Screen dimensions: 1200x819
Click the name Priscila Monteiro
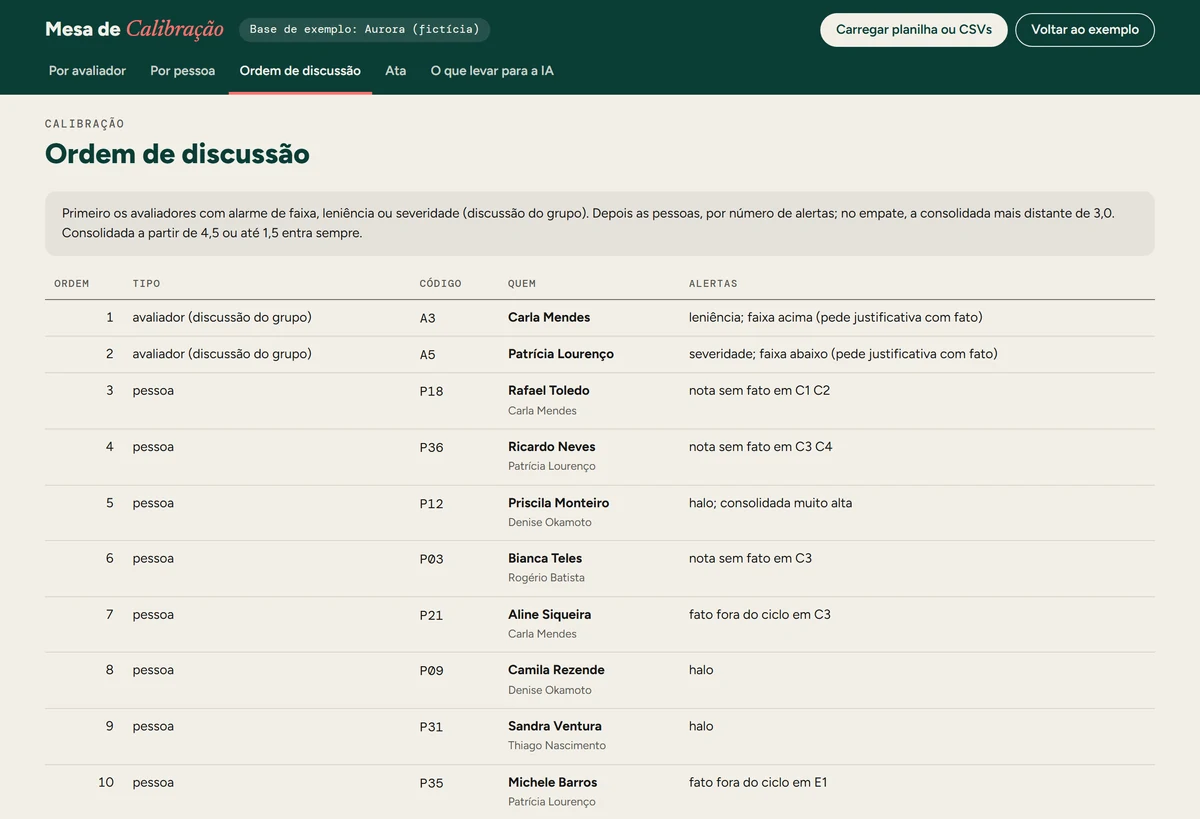[x=559, y=503]
